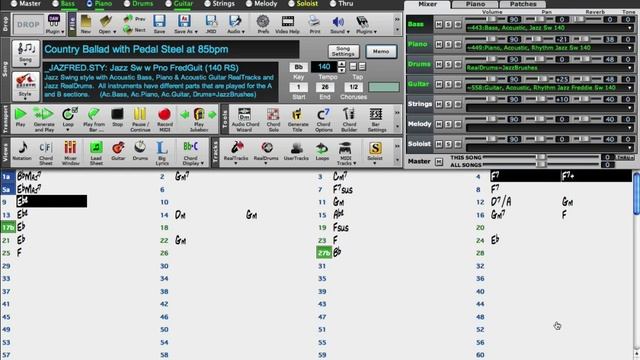This screenshot has width=640, height=360.
Task: Click the Play transport icon
Action: coord(20,118)
